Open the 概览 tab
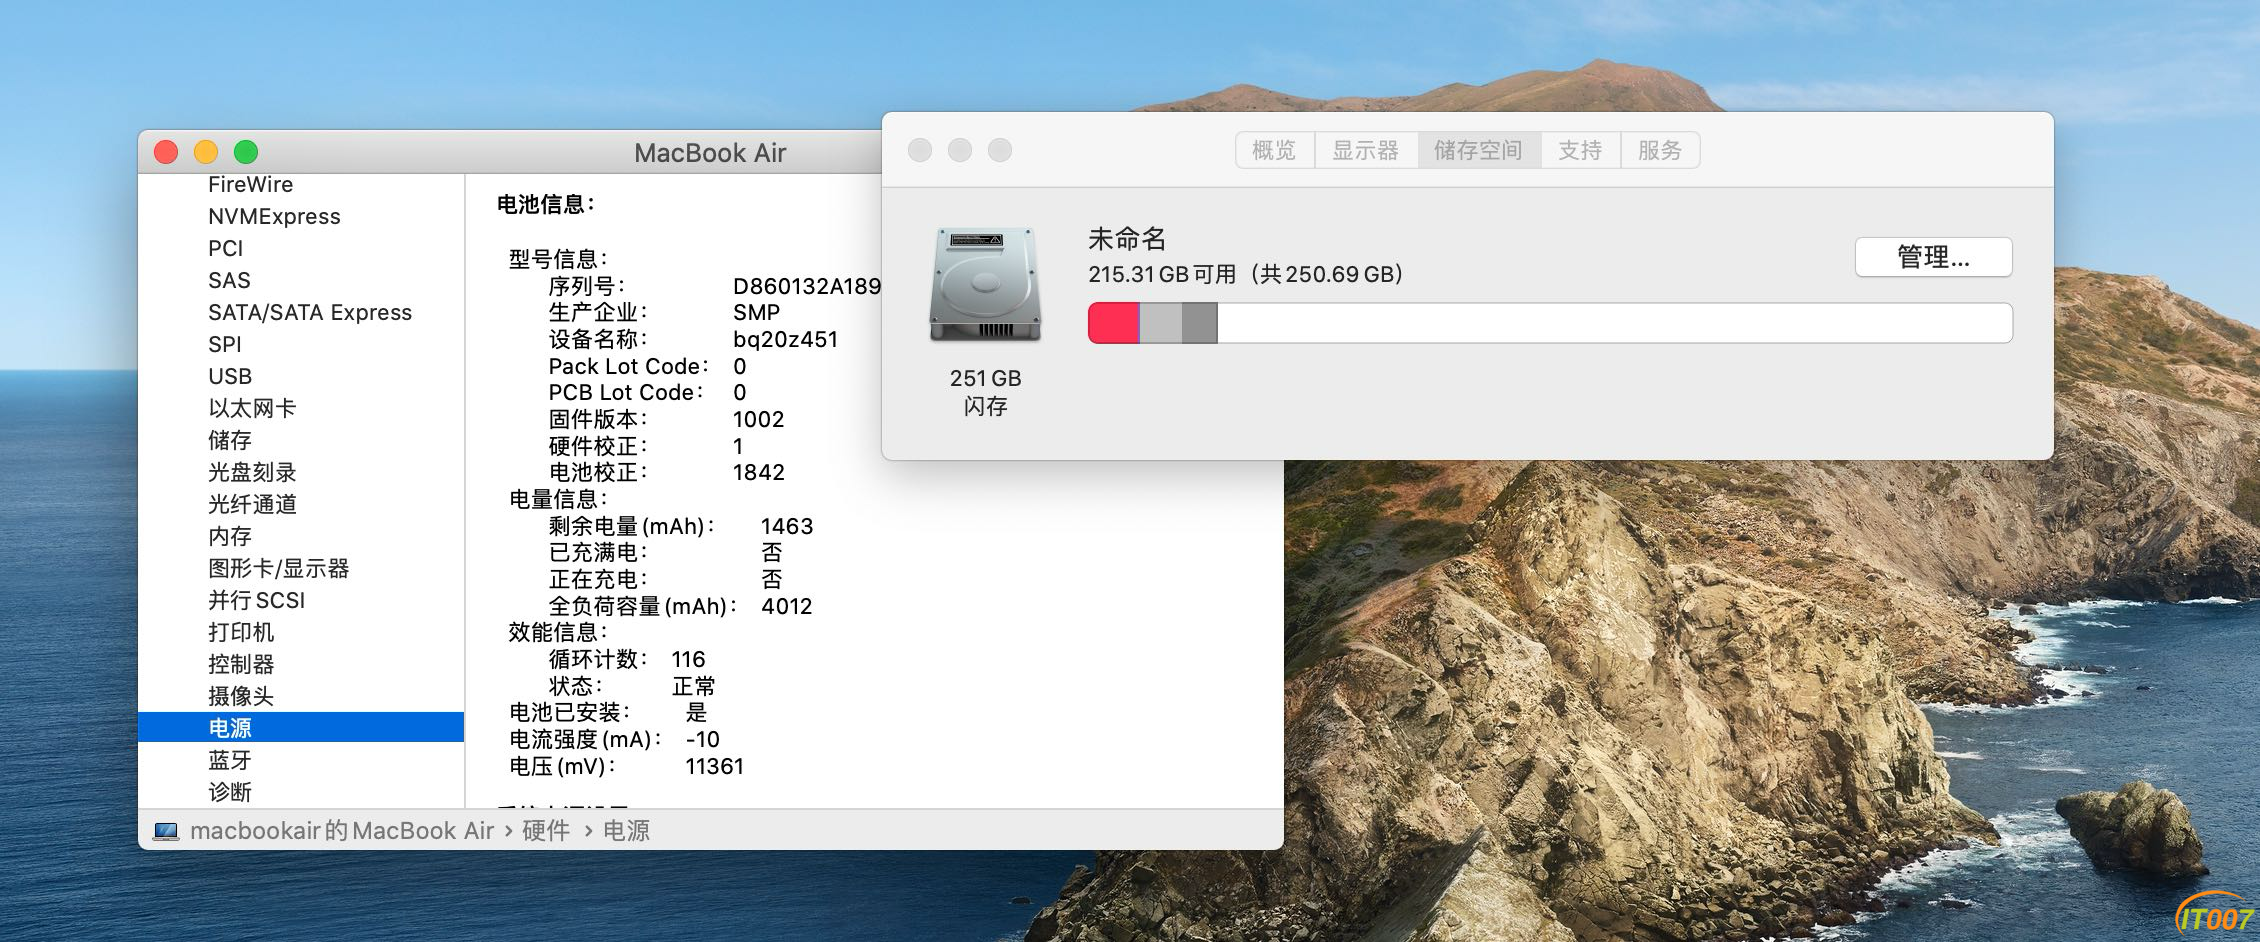The height and width of the screenshot is (942, 2260). coord(1274,151)
